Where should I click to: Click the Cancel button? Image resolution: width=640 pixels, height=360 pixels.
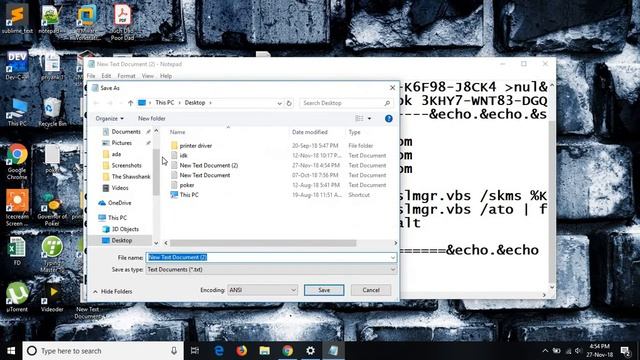(x=371, y=290)
